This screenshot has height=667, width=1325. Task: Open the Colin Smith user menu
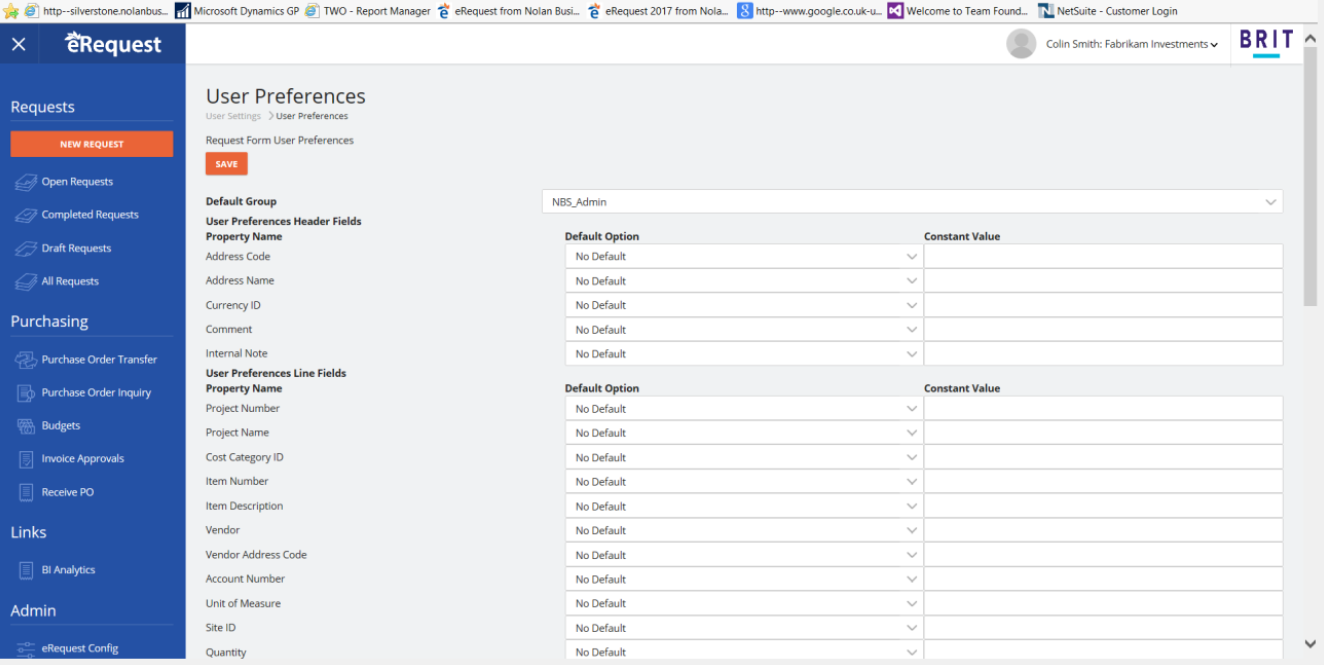(1131, 44)
